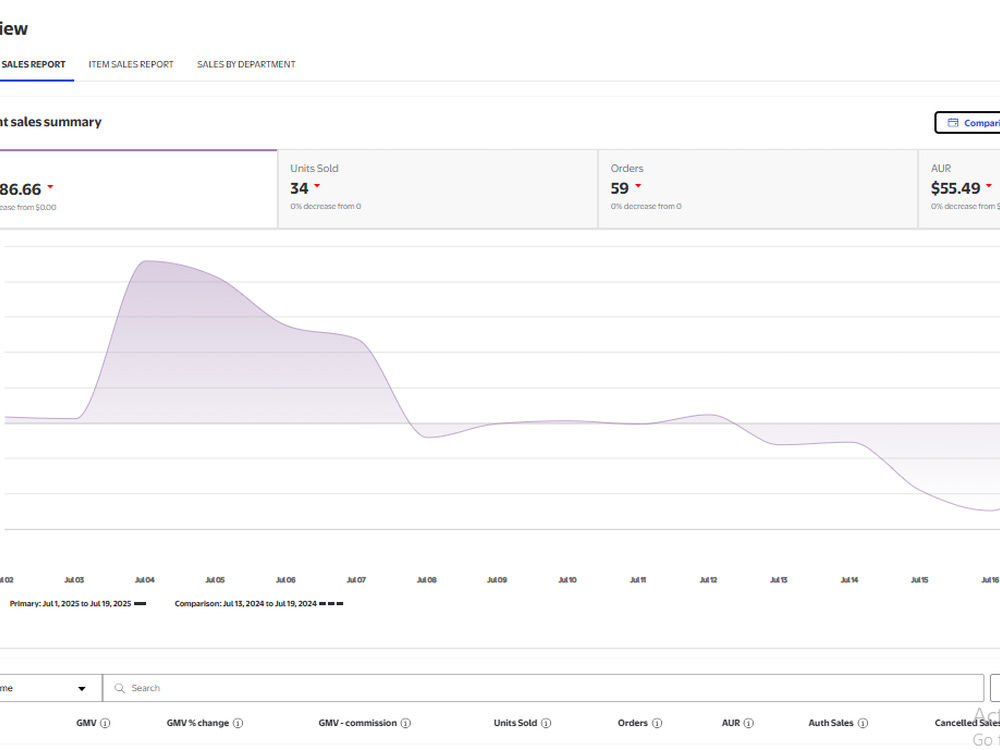Viewport: 1000px width, 750px height.
Task: Click the red decrease arrow beside Orders 59
Action: 638,186
